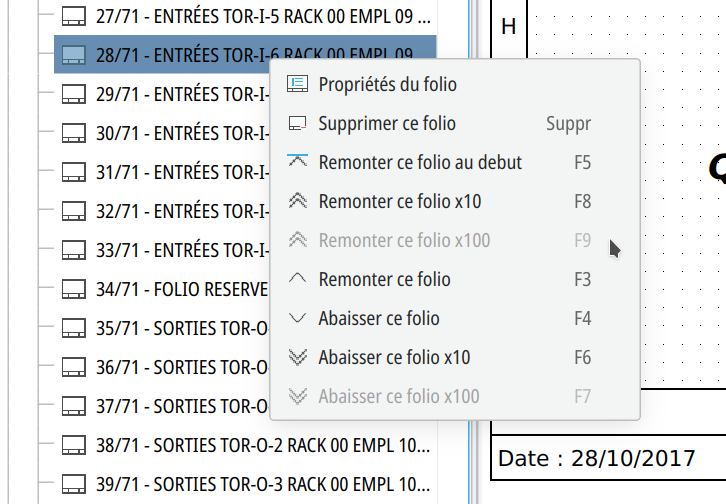
Task: Click the single up-chevron Remonter ce folio icon
Action: [297, 278]
